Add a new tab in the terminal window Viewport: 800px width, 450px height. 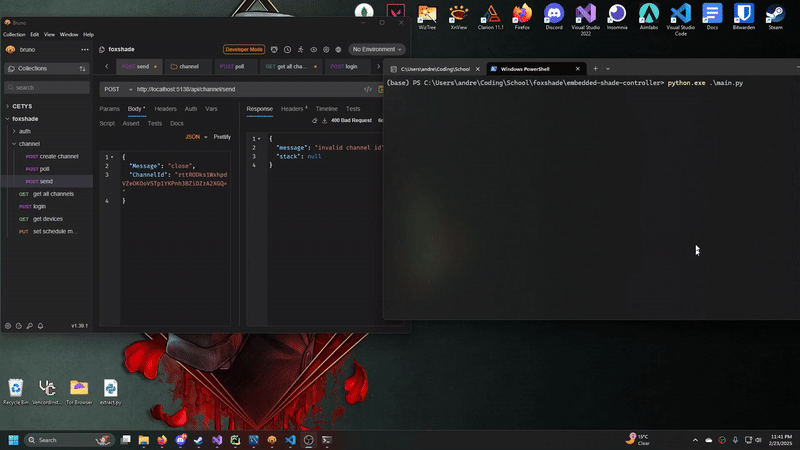click(x=595, y=69)
